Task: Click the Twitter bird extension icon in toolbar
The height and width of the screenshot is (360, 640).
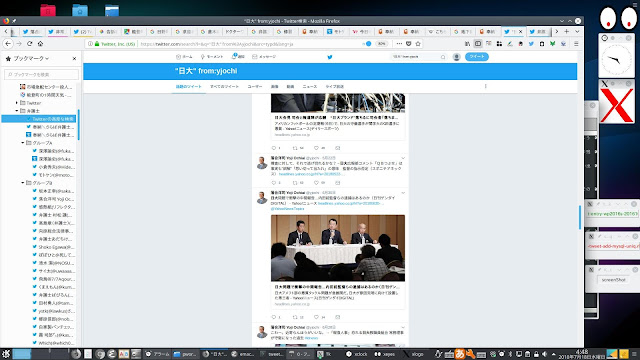Action: click(531, 44)
